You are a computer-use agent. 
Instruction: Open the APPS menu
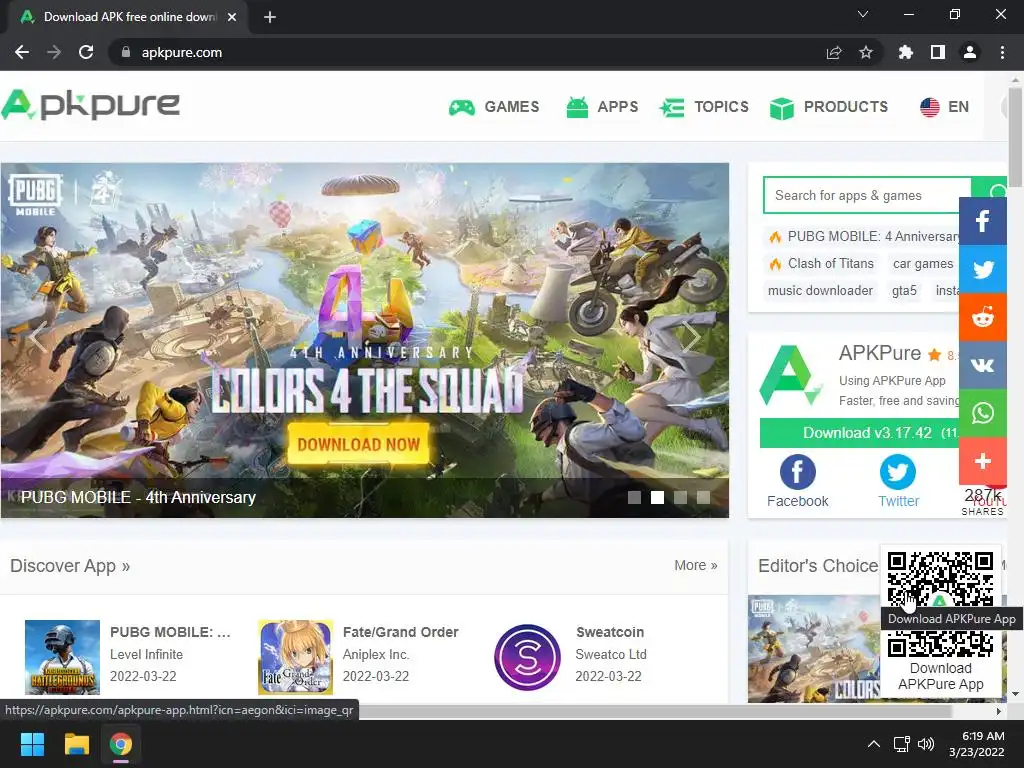[601, 106]
